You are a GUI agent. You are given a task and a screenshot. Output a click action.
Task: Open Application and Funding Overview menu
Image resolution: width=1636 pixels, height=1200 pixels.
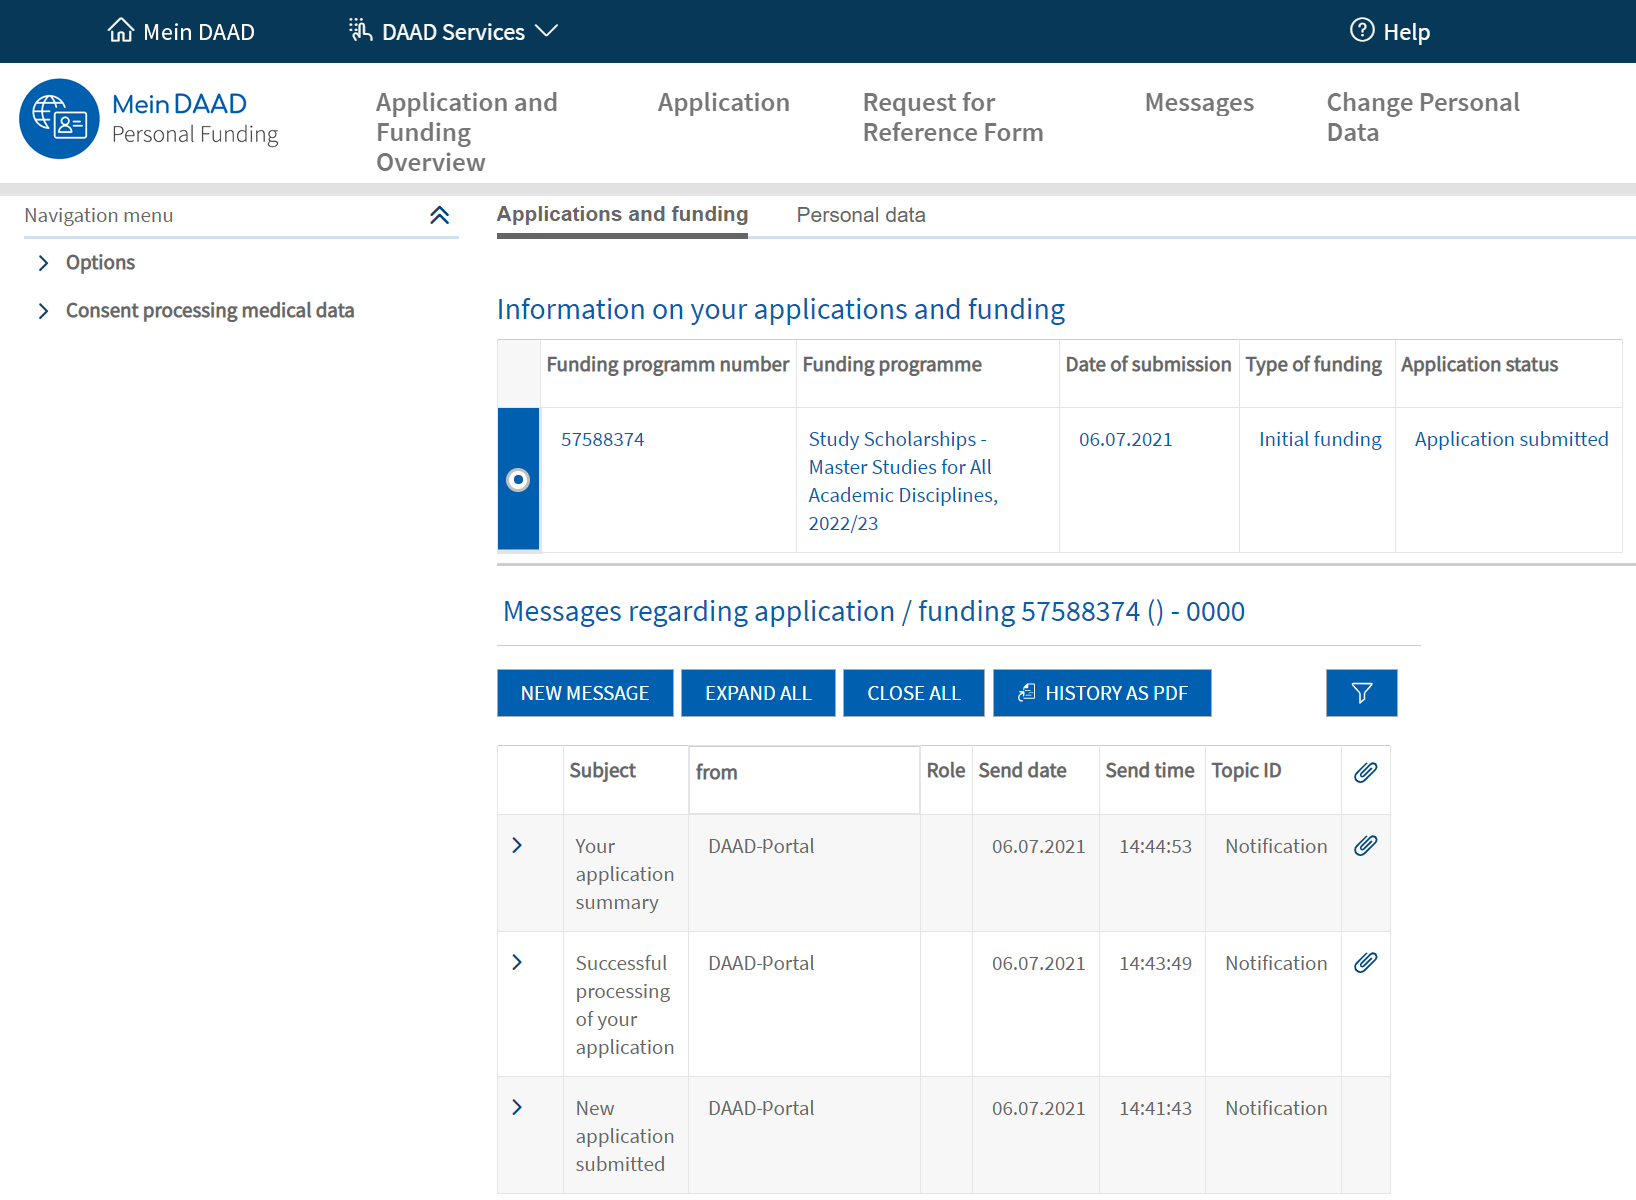click(x=467, y=132)
